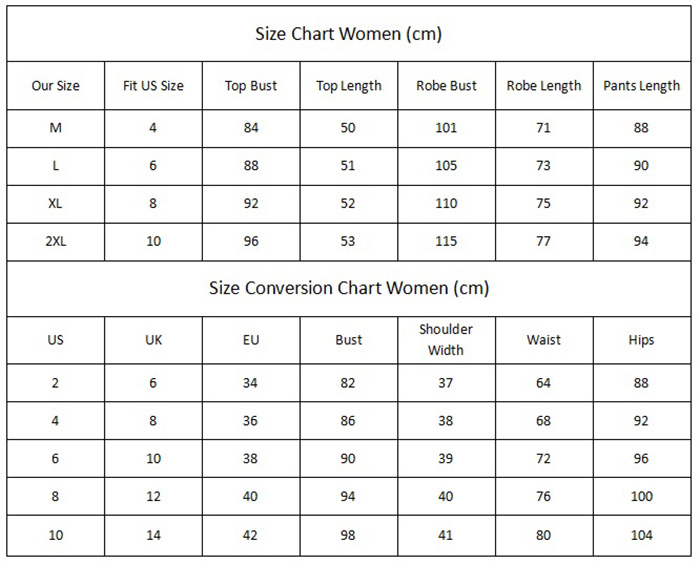Click the 'Waist' column header

[543, 340]
